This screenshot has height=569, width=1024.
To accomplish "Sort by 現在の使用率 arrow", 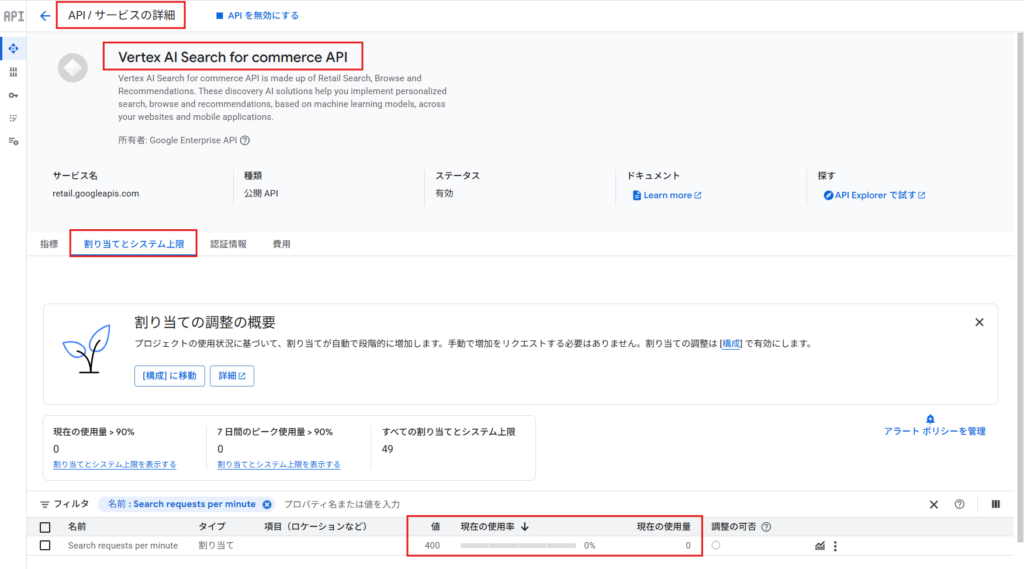I will point(524,527).
